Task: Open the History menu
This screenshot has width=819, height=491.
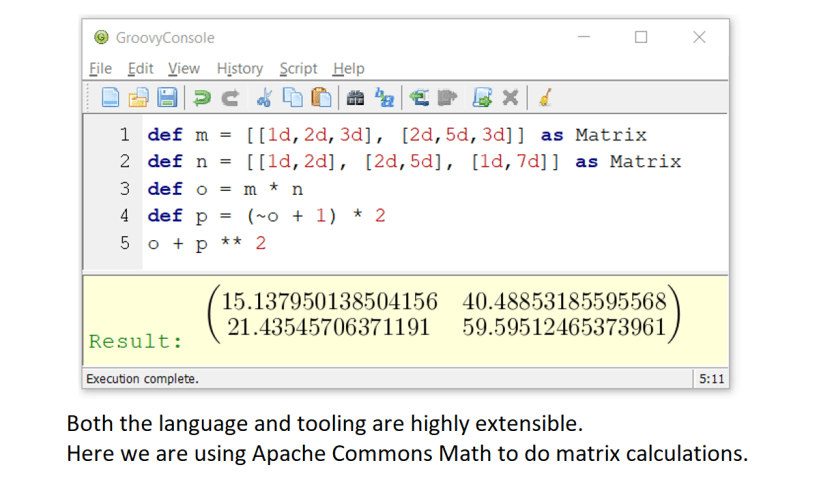Action: [240, 68]
